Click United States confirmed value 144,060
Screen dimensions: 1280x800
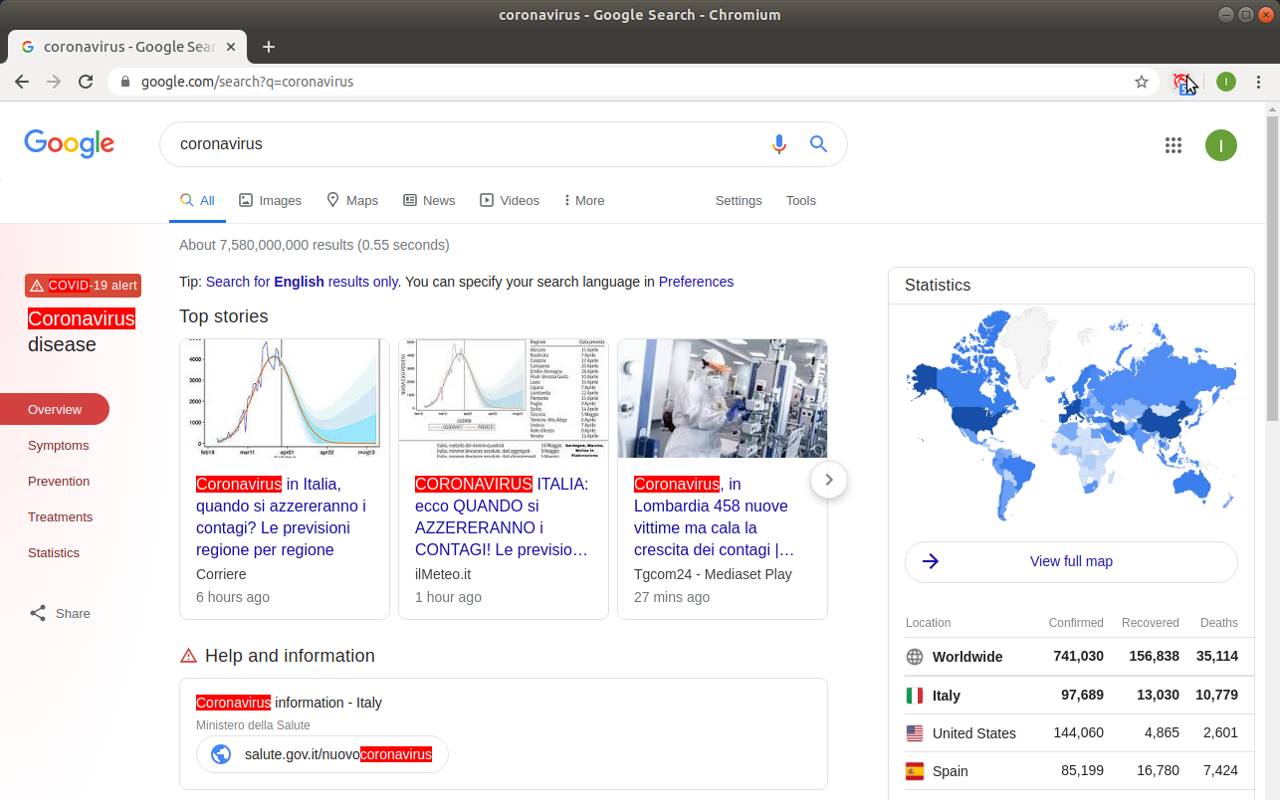click(x=1078, y=733)
